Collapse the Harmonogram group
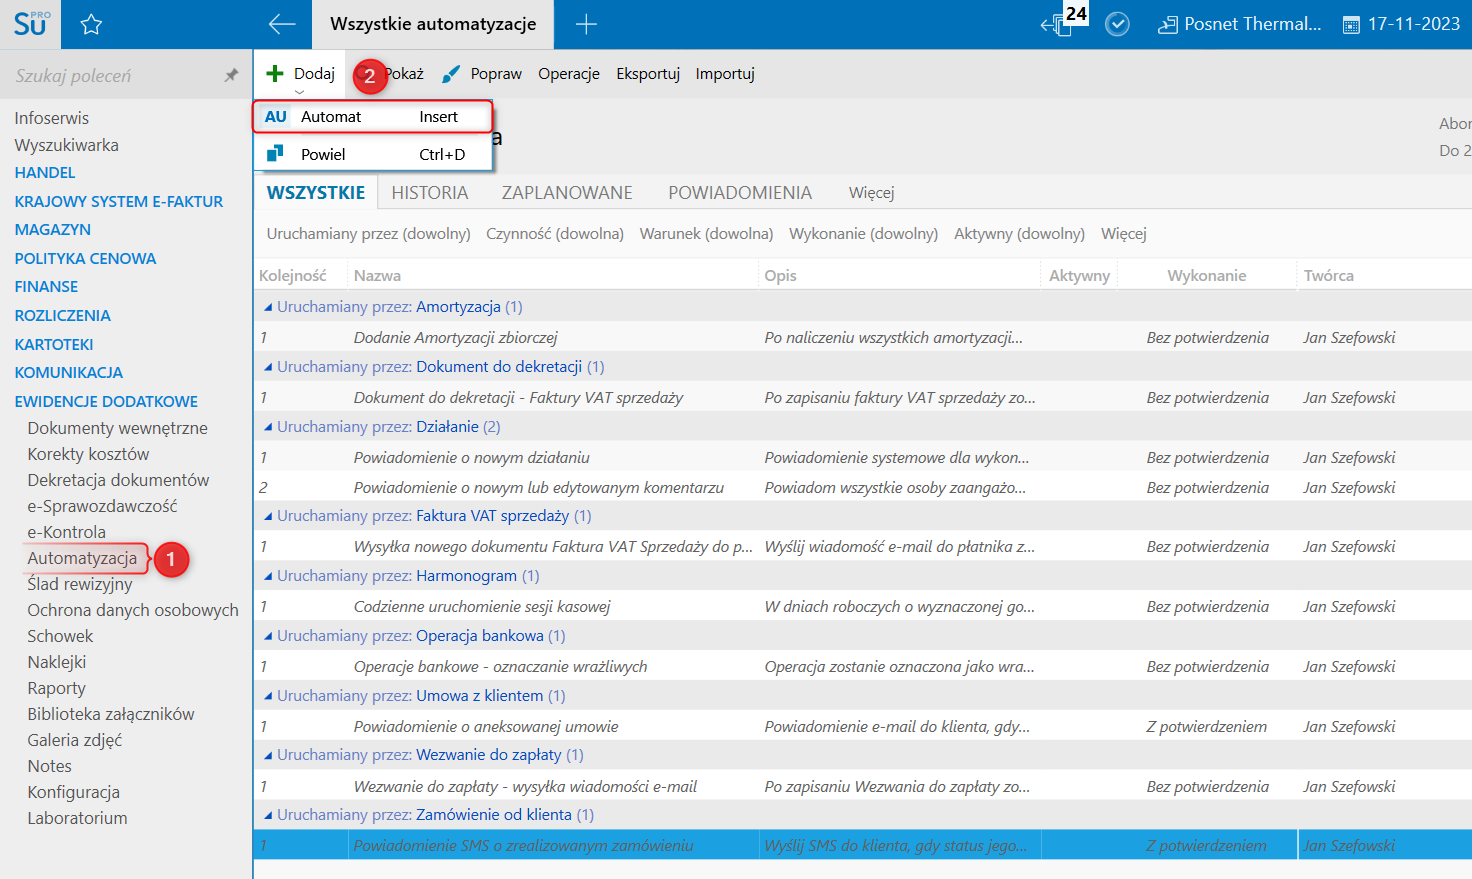Viewport: 1472px width, 879px height. pos(268,576)
